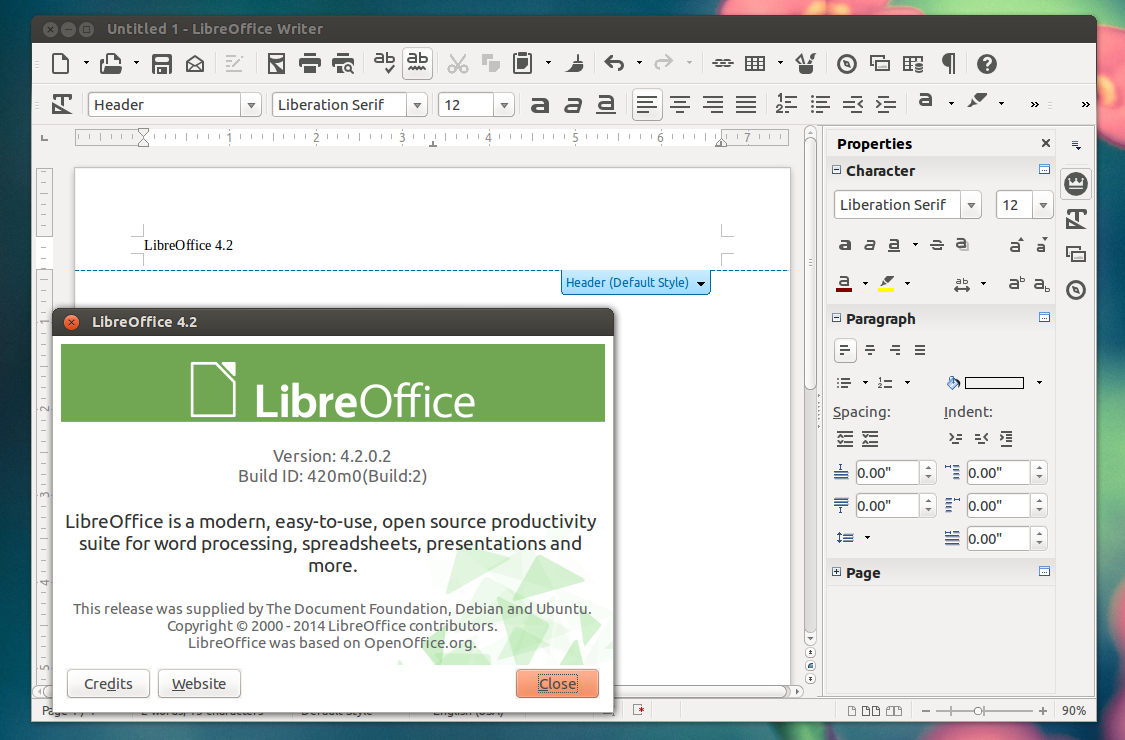Toggle automatic spell checking

416,63
